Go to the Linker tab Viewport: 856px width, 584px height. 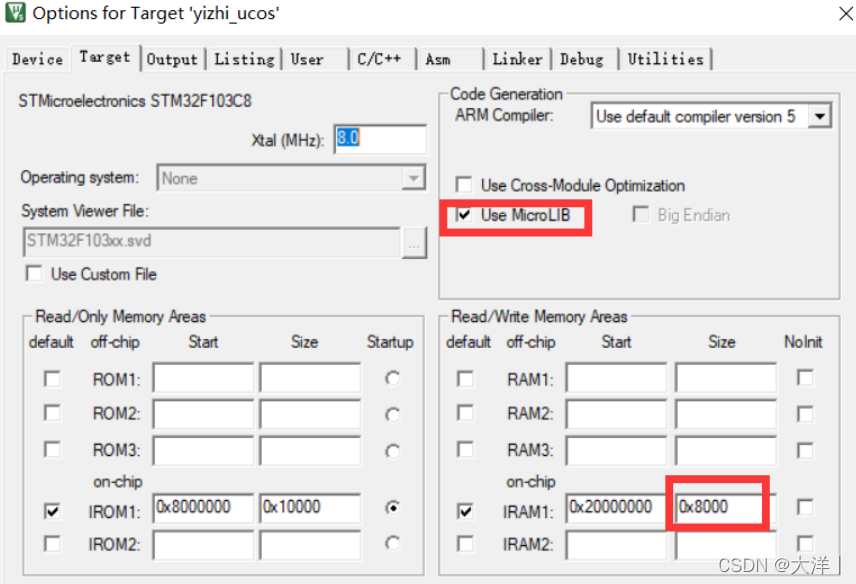point(517,59)
